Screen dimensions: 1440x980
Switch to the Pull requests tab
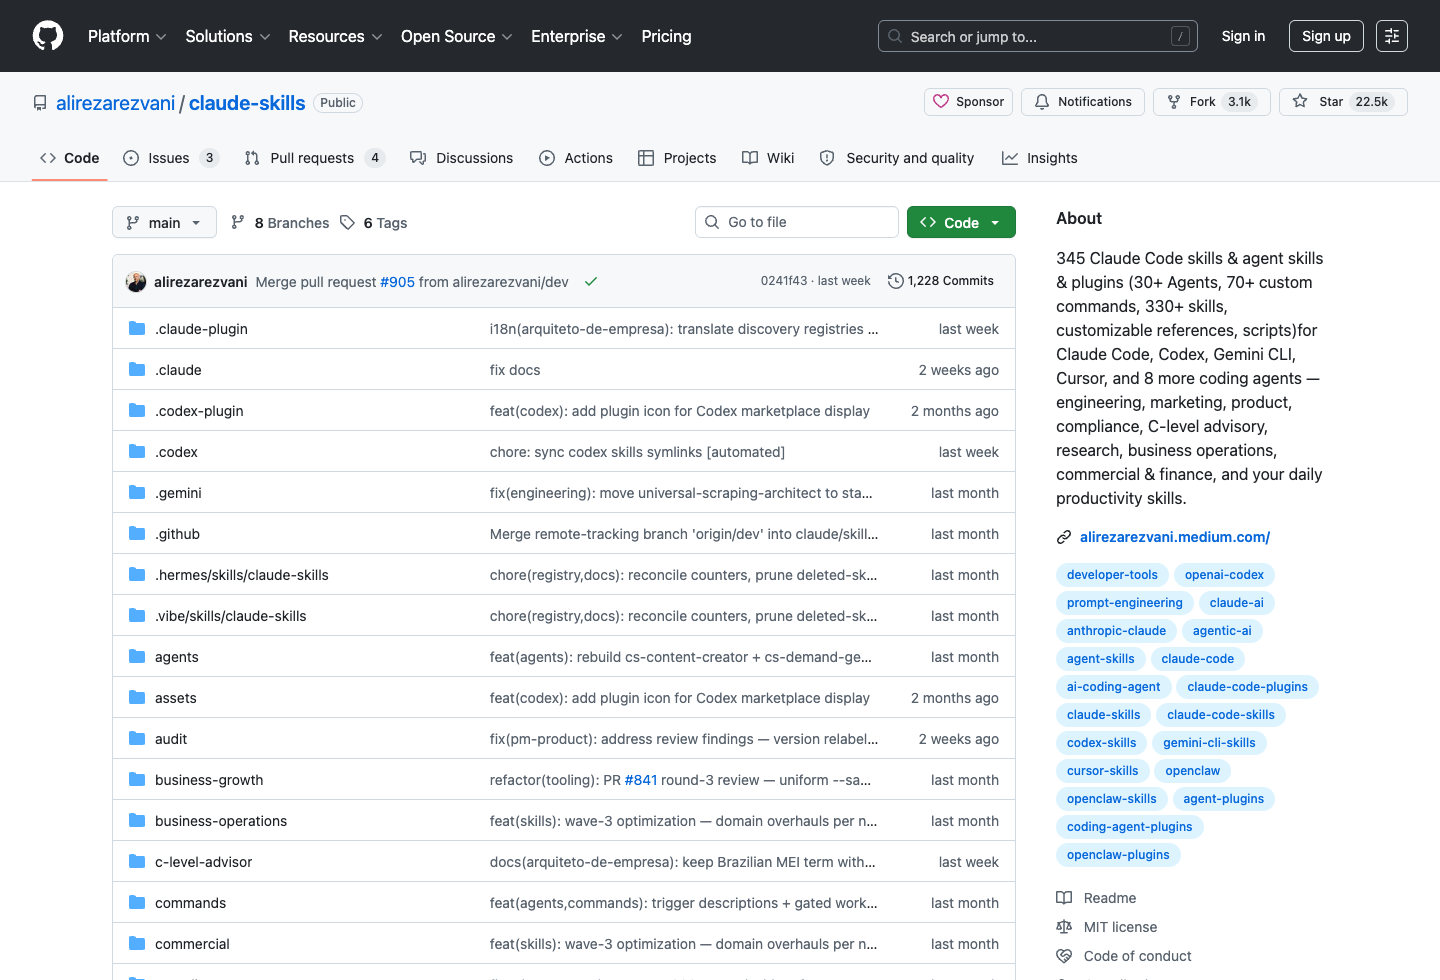[x=314, y=158]
